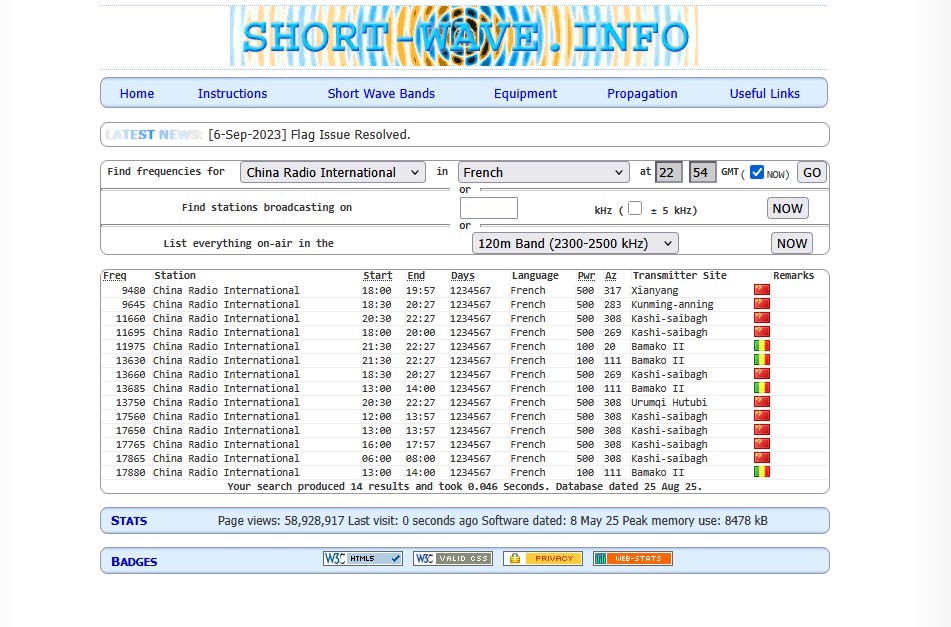This screenshot has width=951, height=627.
Task: Click the frequency value 13750
Action: point(130,402)
